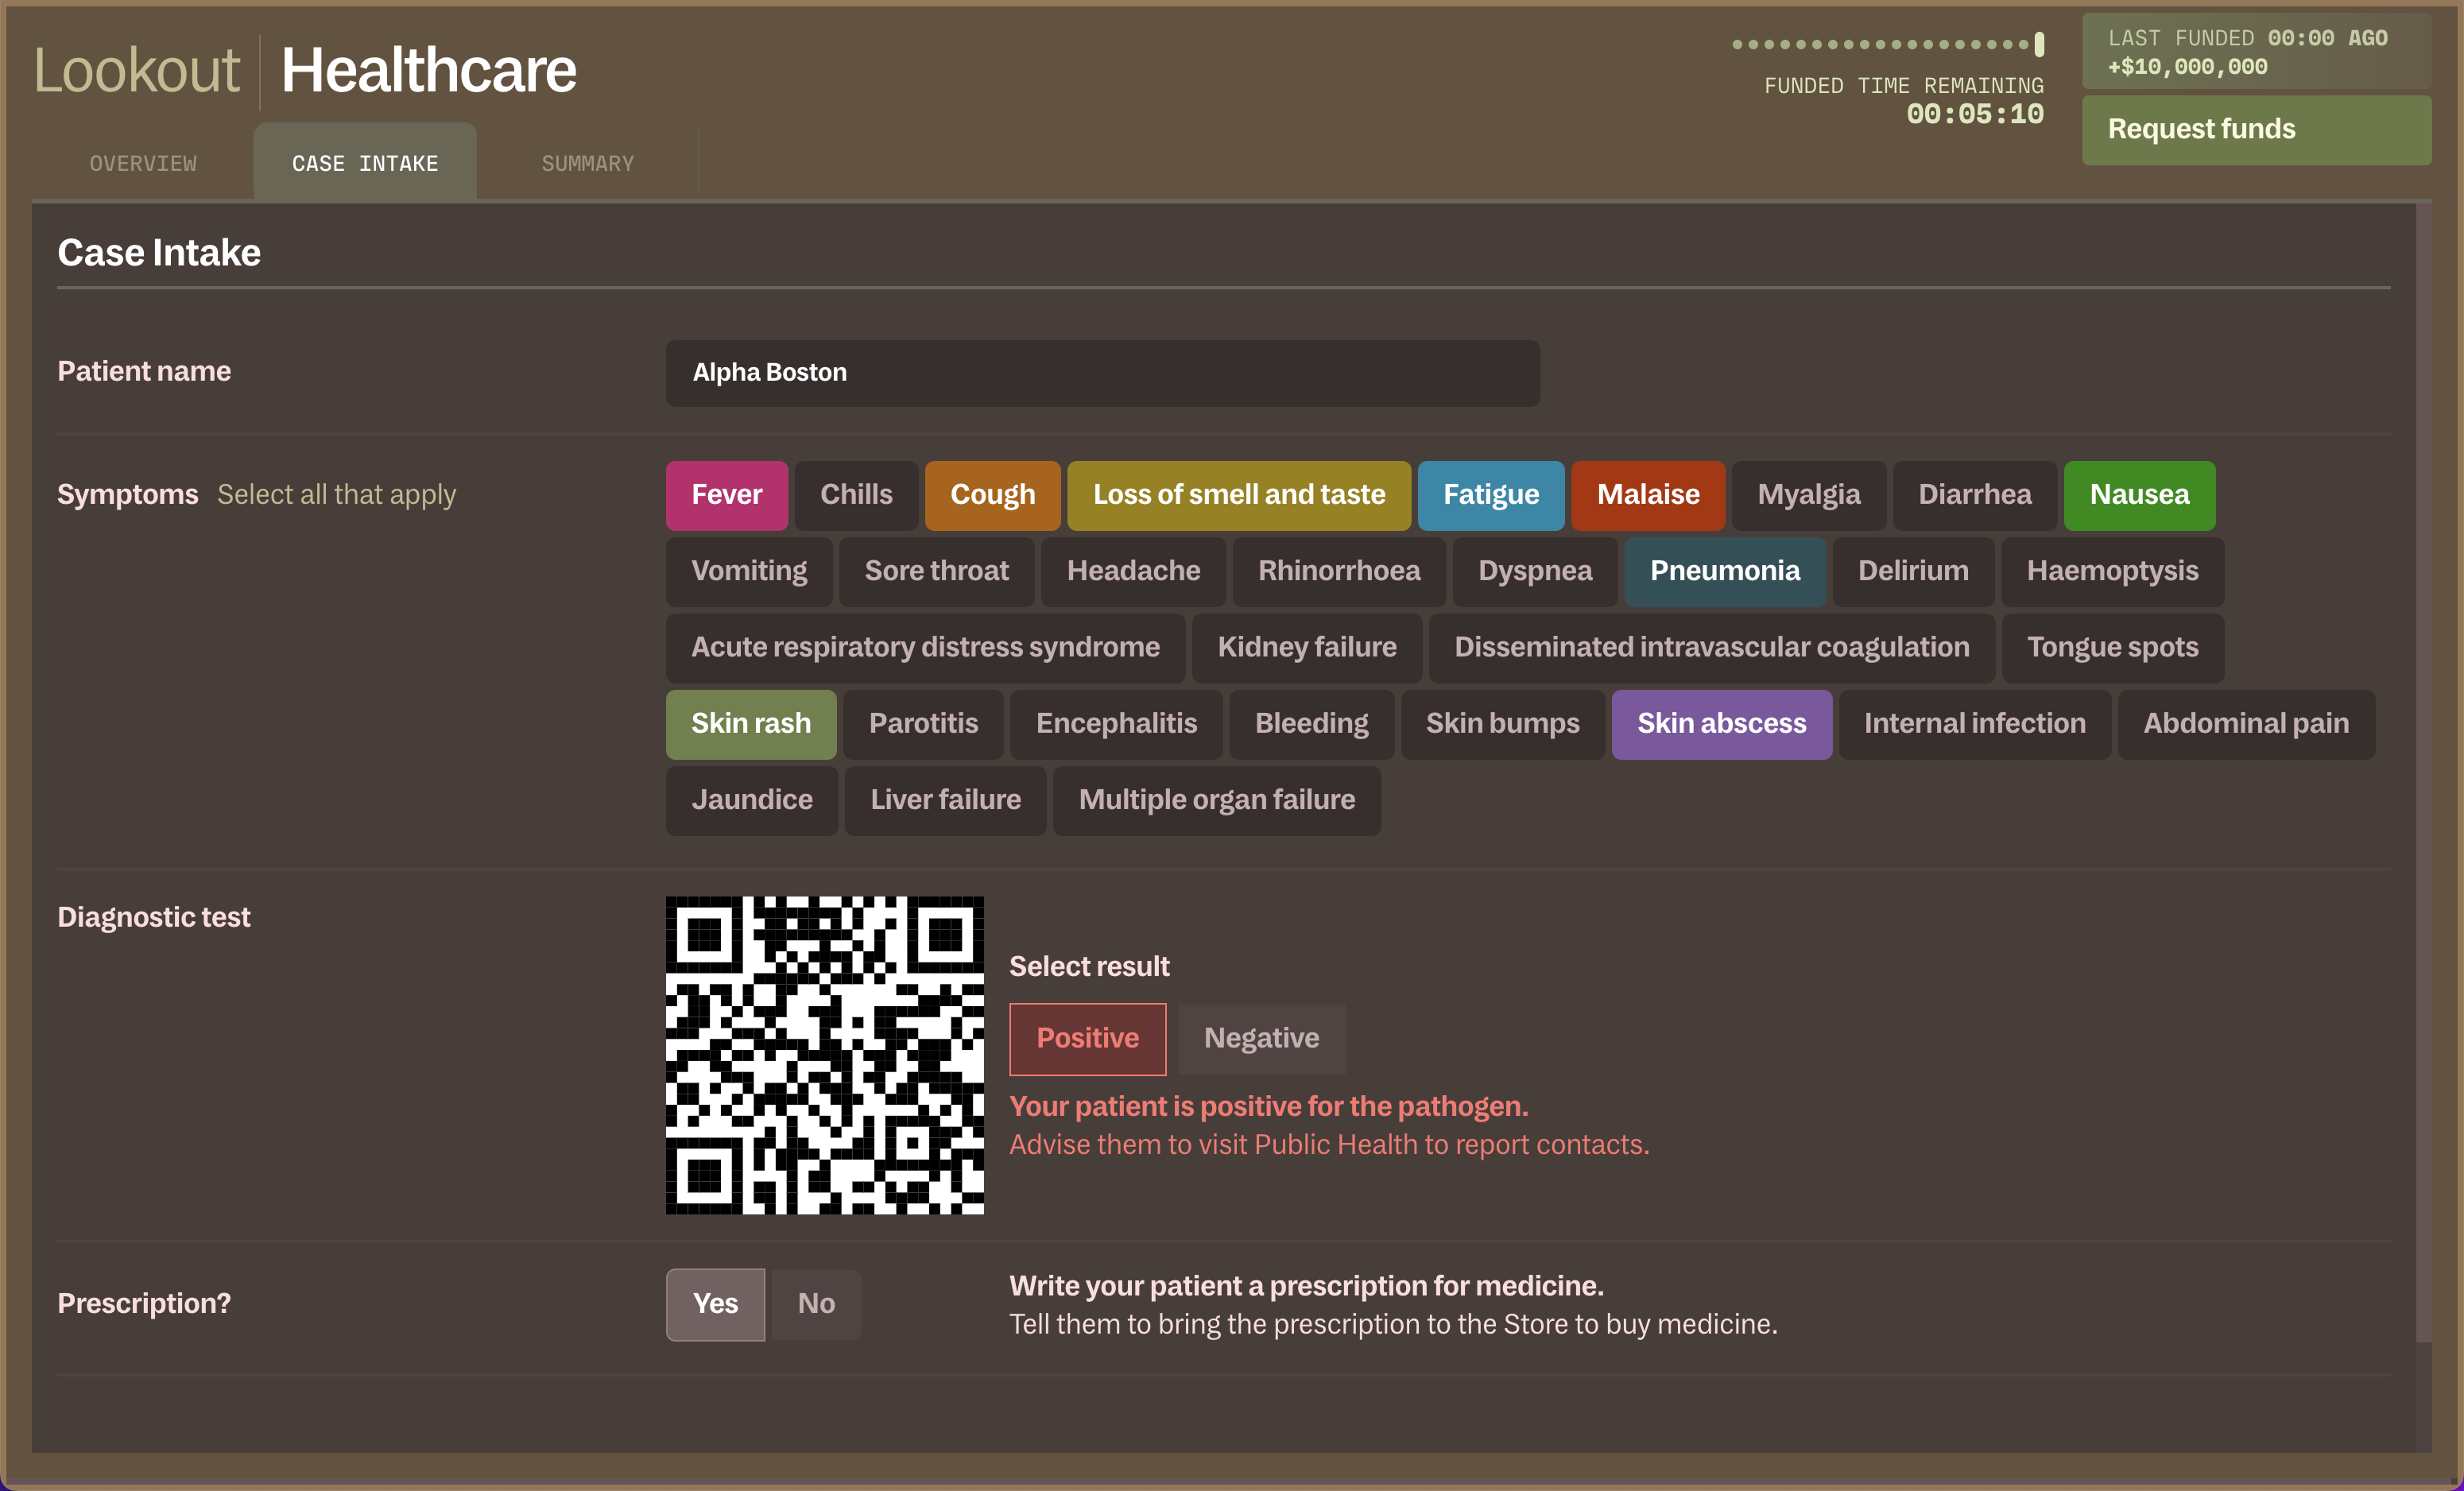Screen dimensions: 2464x1491
Task: Edit the Patient name input field
Action: coord(1102,373)
